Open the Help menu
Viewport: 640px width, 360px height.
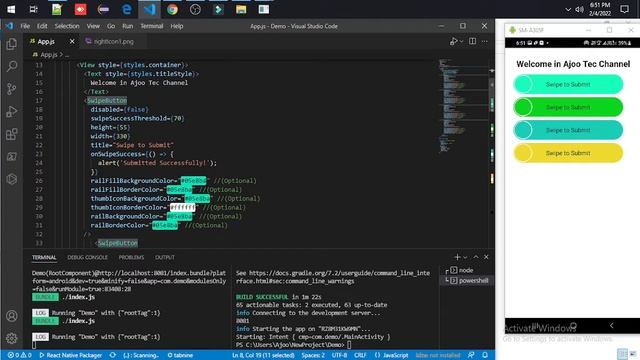pyautogui.click(x=177, y=26)
